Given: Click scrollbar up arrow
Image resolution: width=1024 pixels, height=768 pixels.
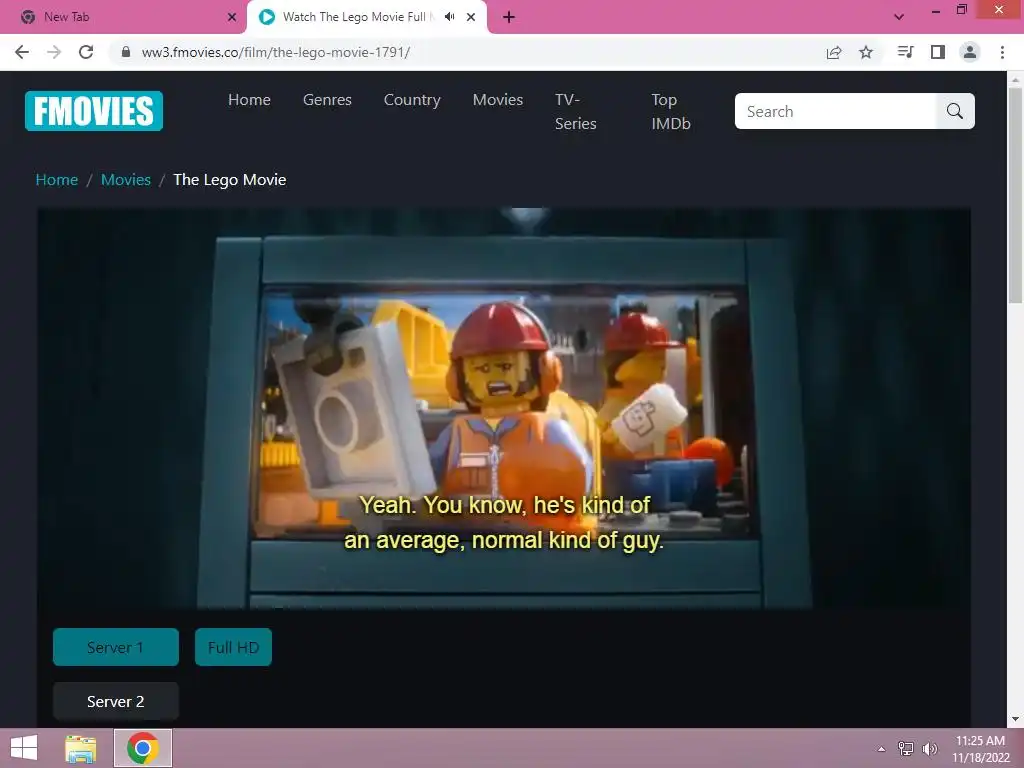Looking at the screenshot, I should (x=1015, y=80).
